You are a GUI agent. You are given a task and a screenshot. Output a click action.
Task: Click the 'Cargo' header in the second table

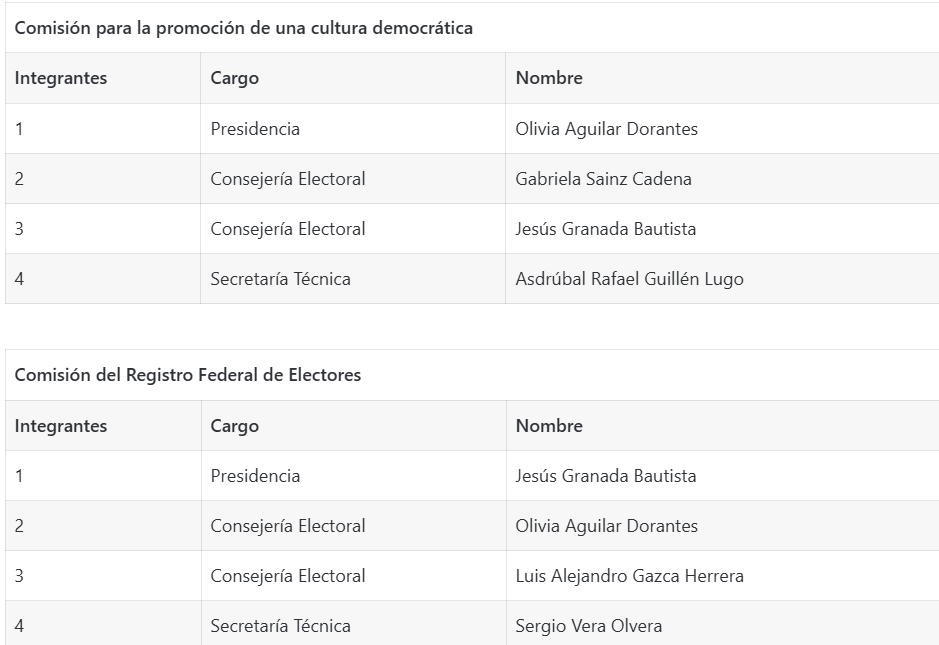pyautogui.click(x=234, y=426)
